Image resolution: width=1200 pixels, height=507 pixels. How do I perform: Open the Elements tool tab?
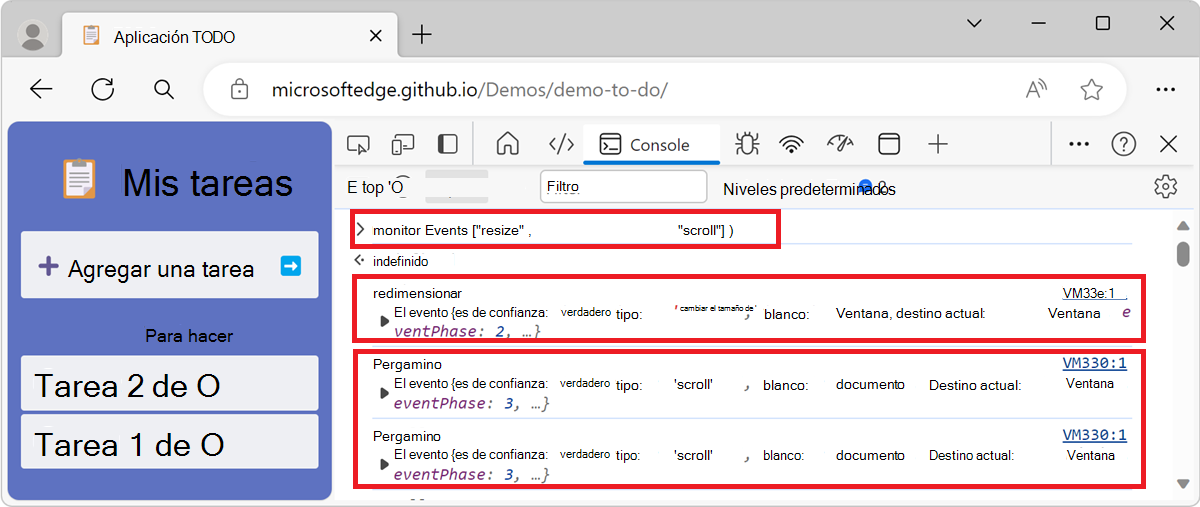point(561,145)
